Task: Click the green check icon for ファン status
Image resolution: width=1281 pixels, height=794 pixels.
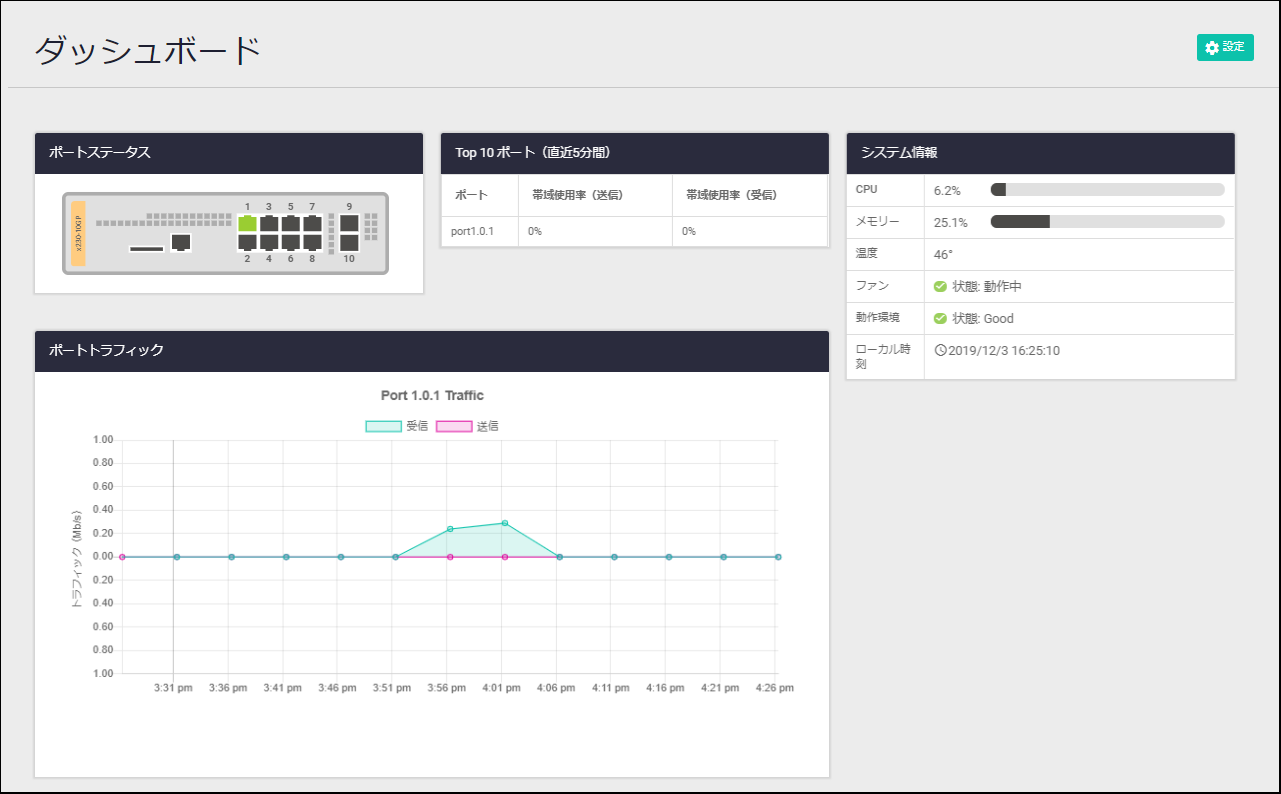Action: 940,287
